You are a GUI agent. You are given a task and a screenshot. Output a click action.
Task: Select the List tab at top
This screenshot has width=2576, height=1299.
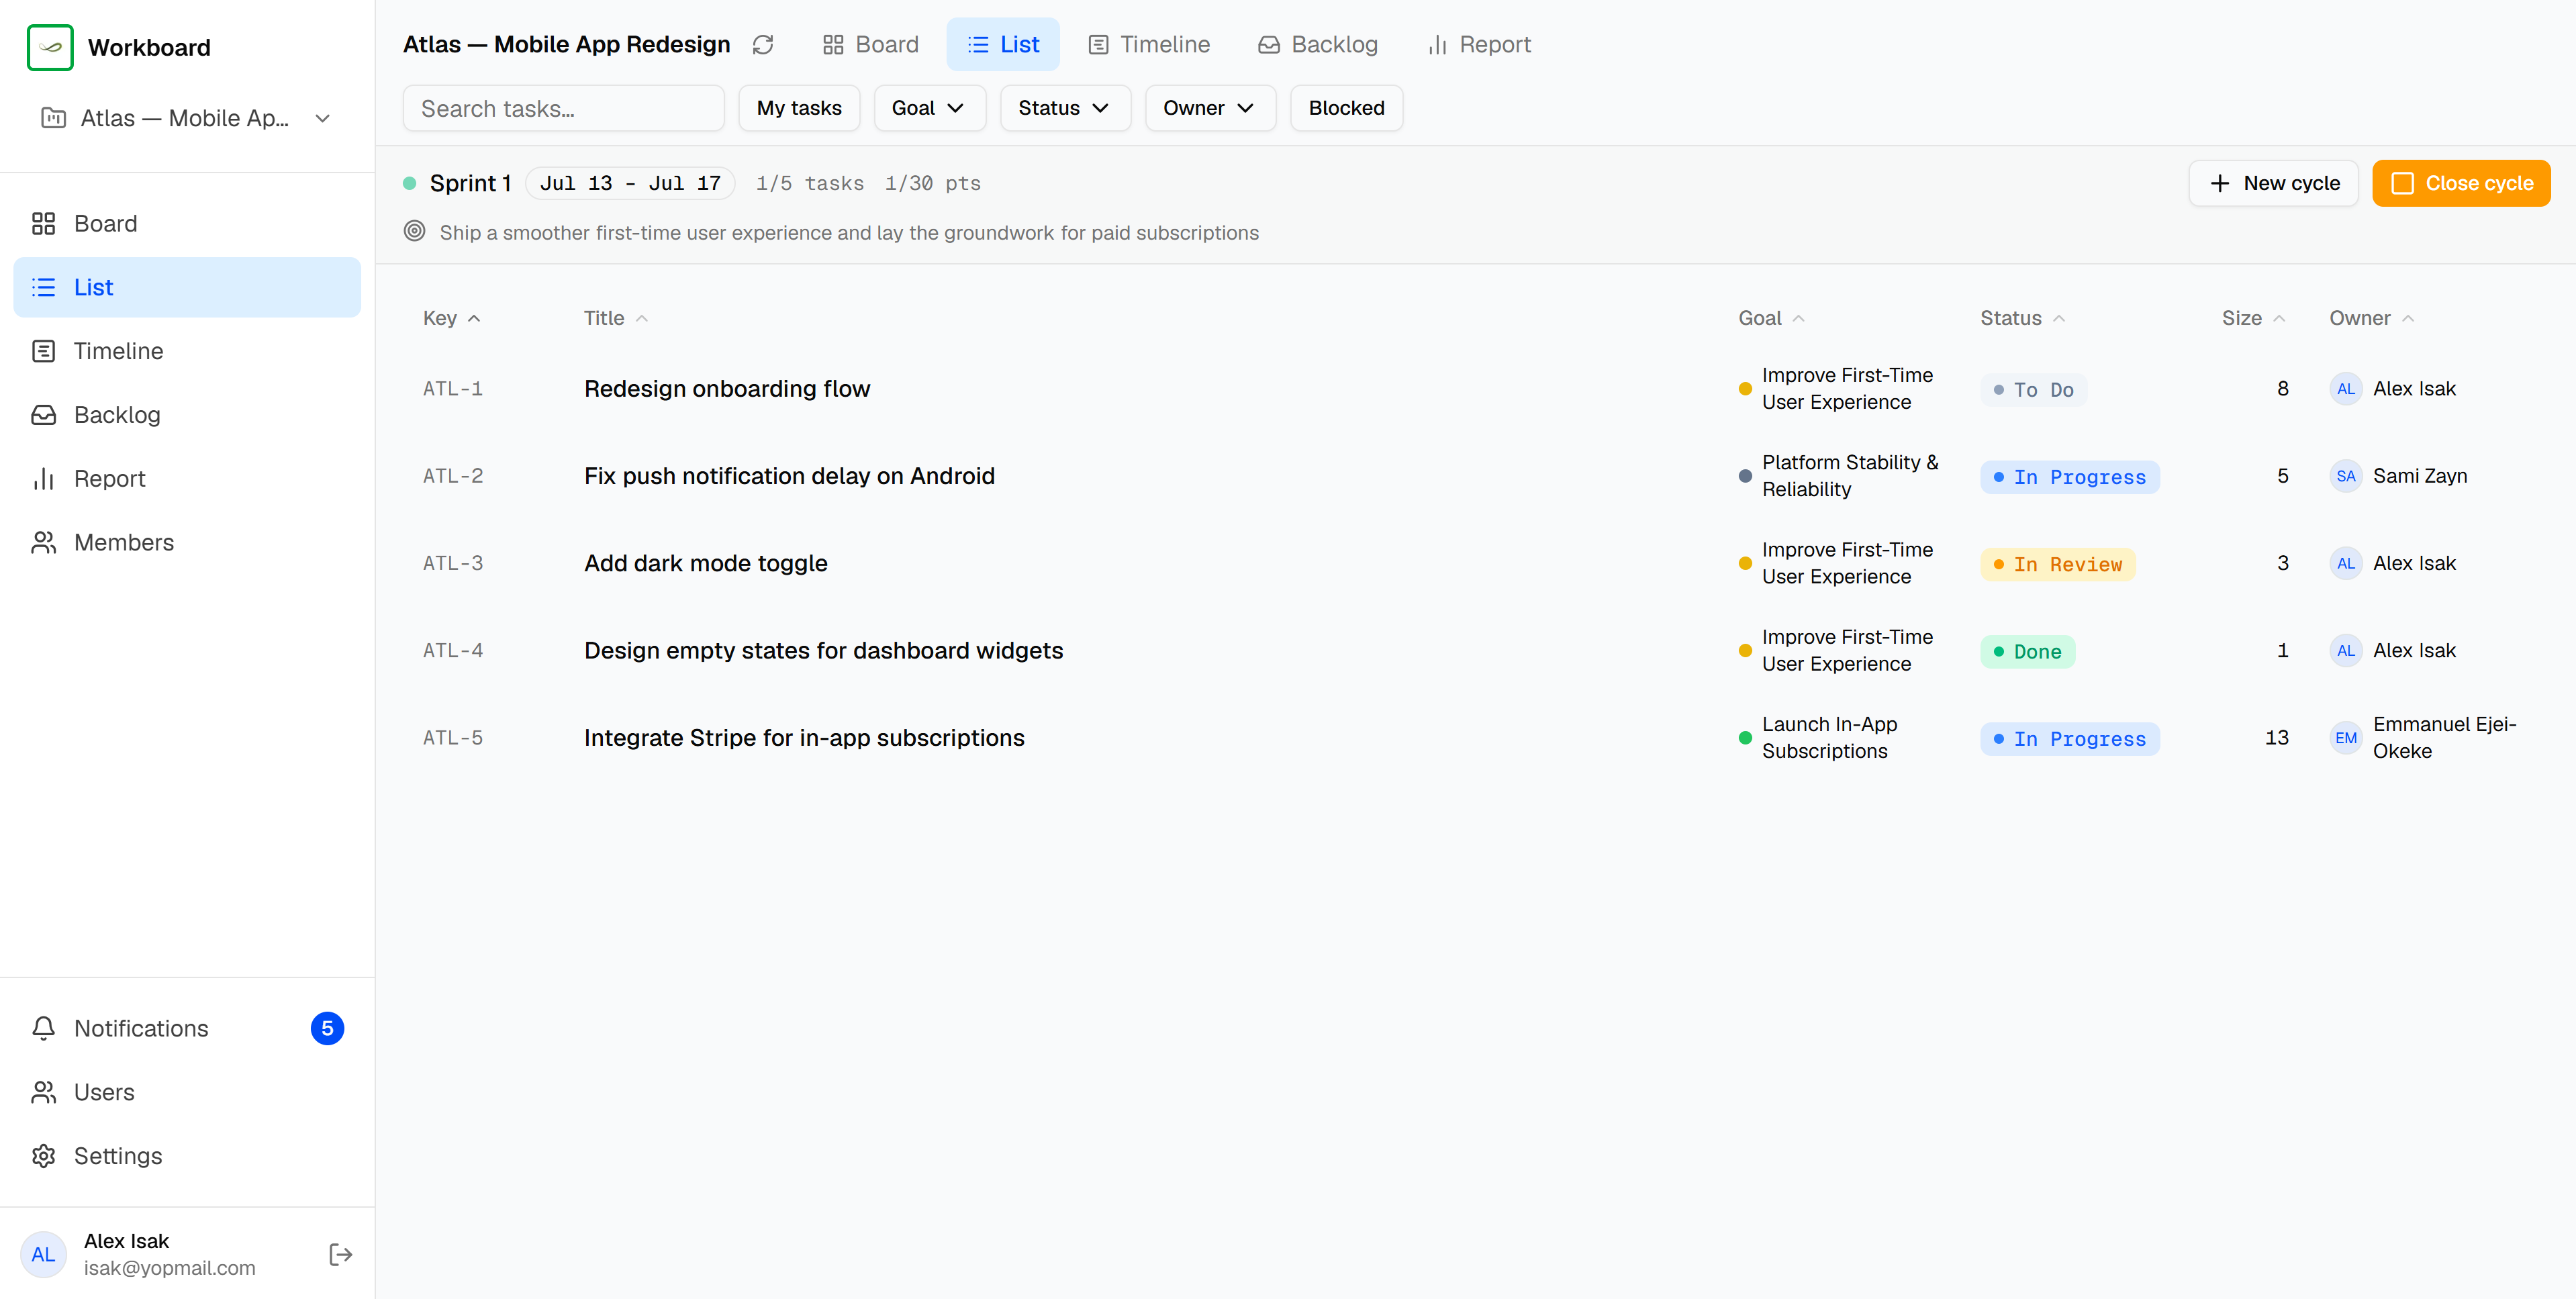click(x=1003, y=45)
